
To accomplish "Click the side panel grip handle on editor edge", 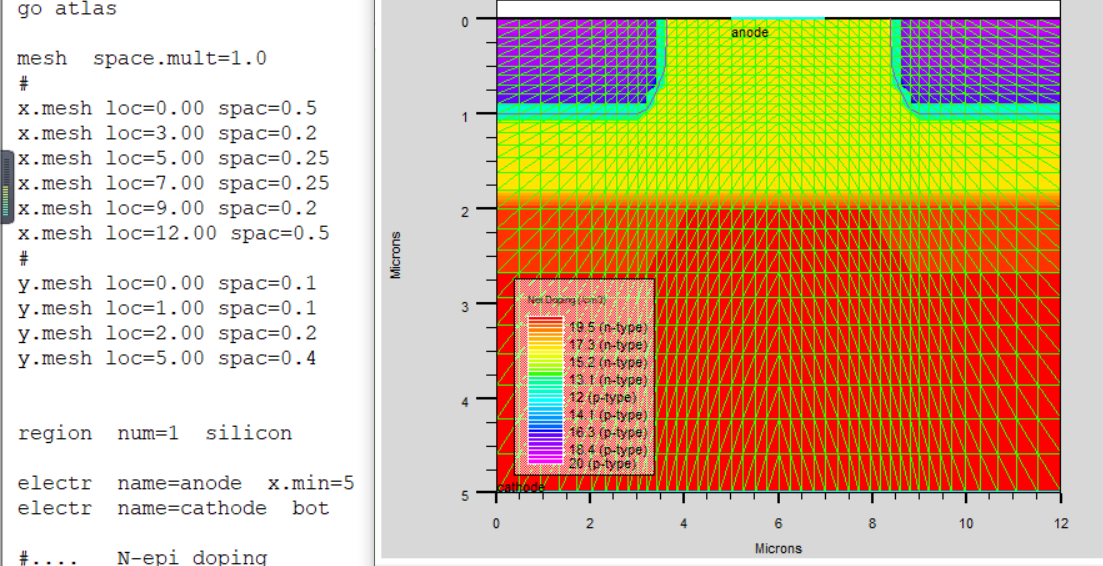I will point(6,186).
